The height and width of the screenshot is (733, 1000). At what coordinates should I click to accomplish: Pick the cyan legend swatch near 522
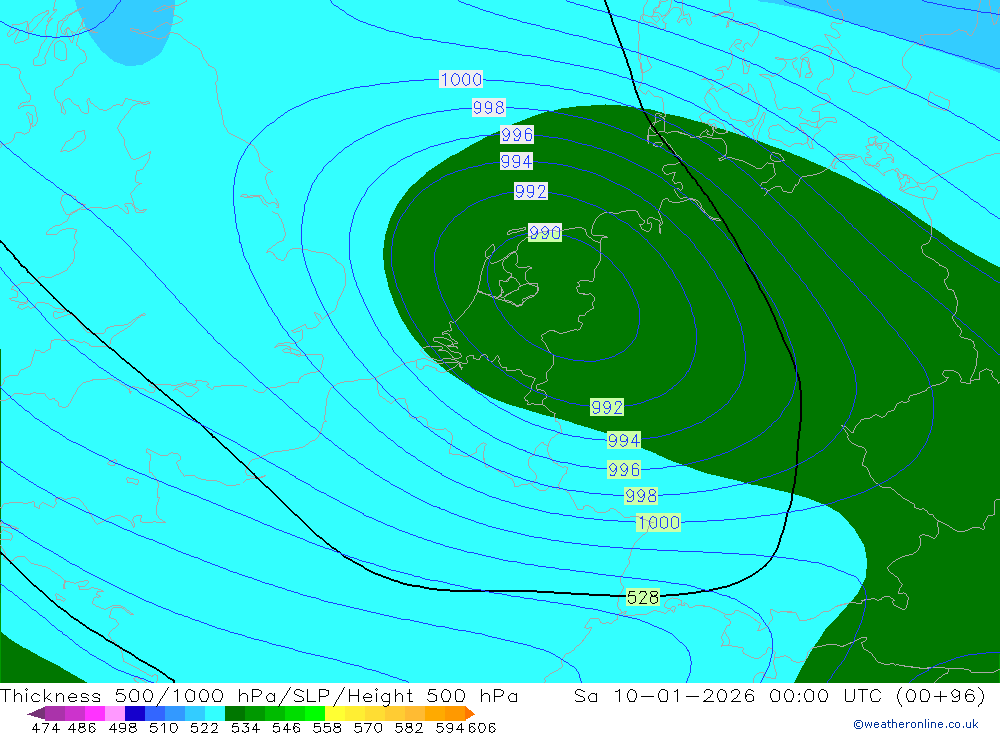coord(215,713)
